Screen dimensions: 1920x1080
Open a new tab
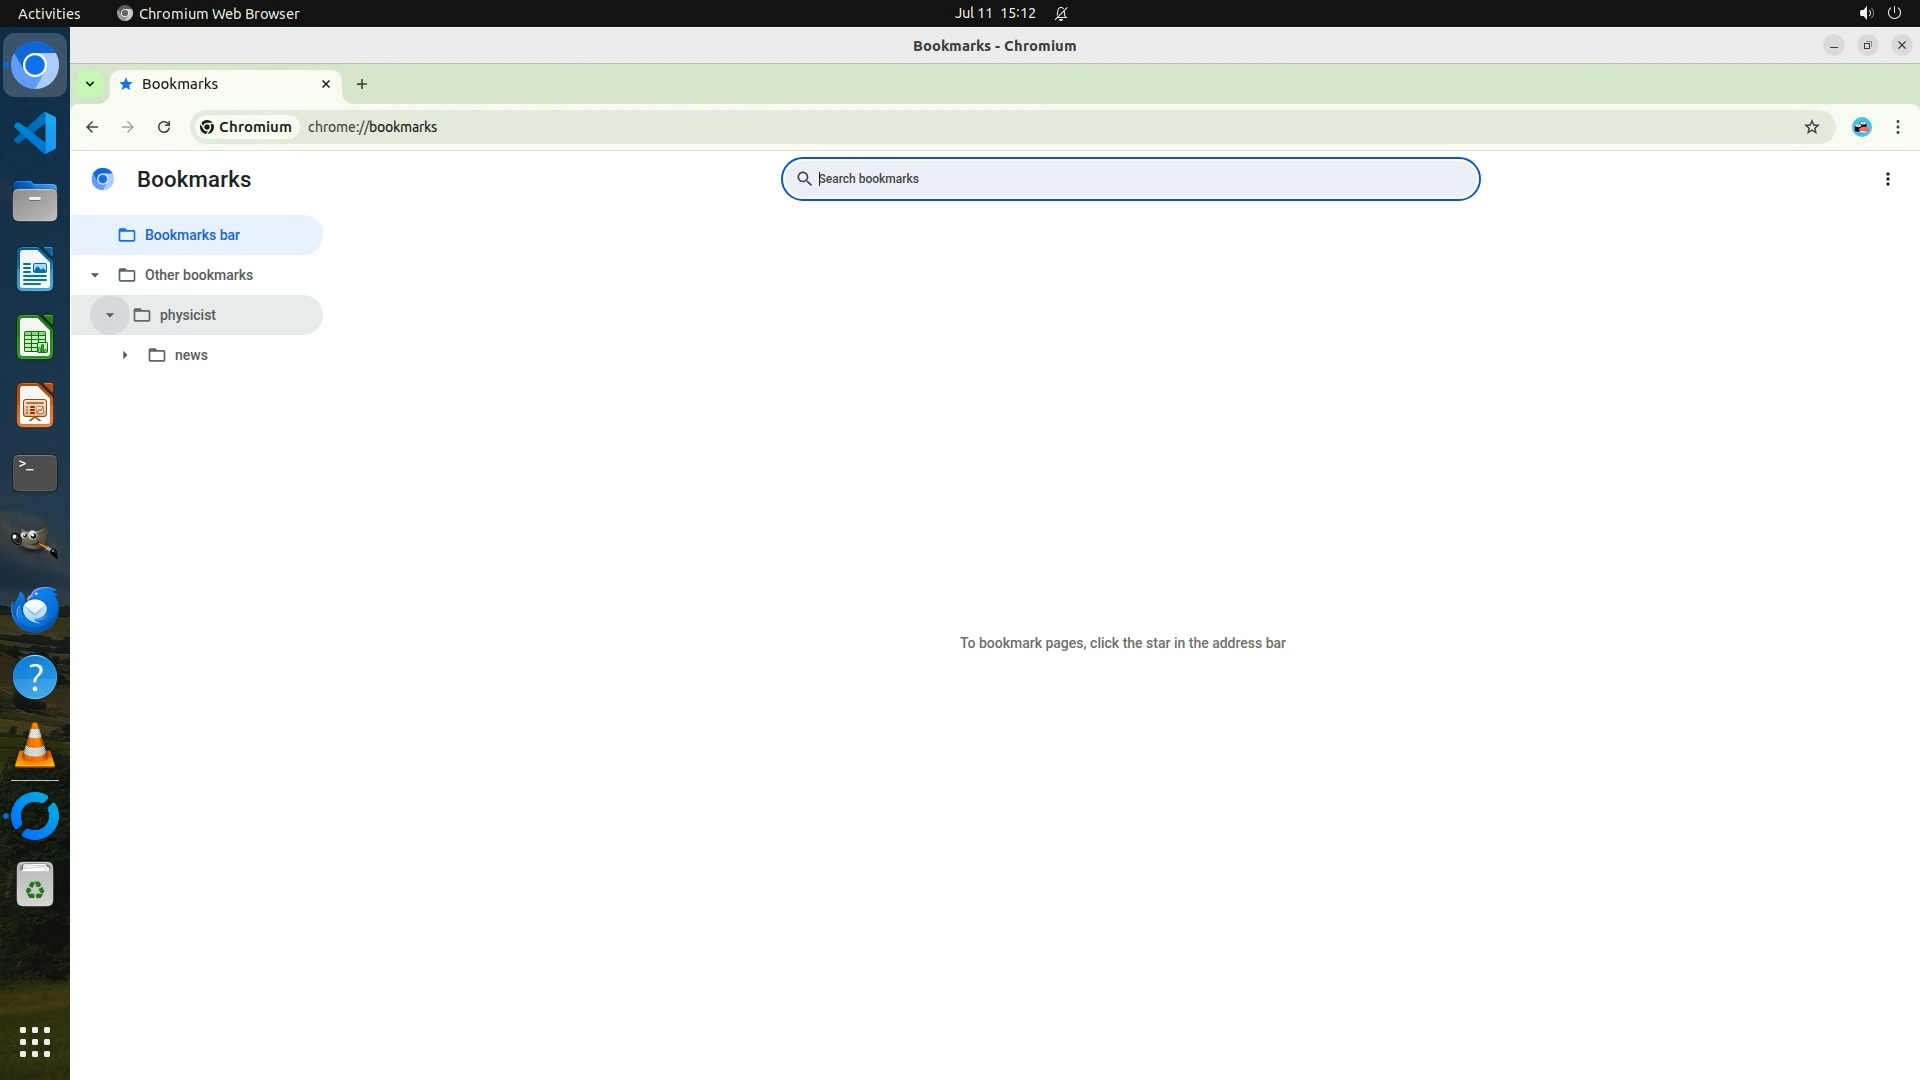point(362,84)
